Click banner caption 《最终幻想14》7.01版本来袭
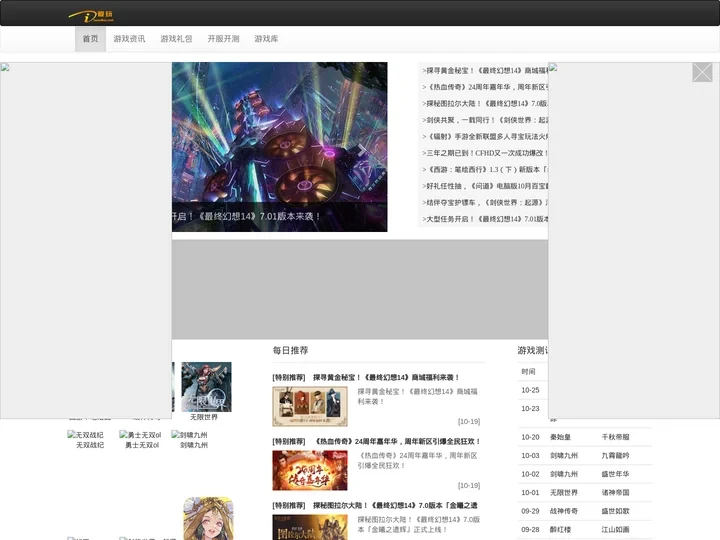This screenshot has width=720, height=540. point(246,216)
